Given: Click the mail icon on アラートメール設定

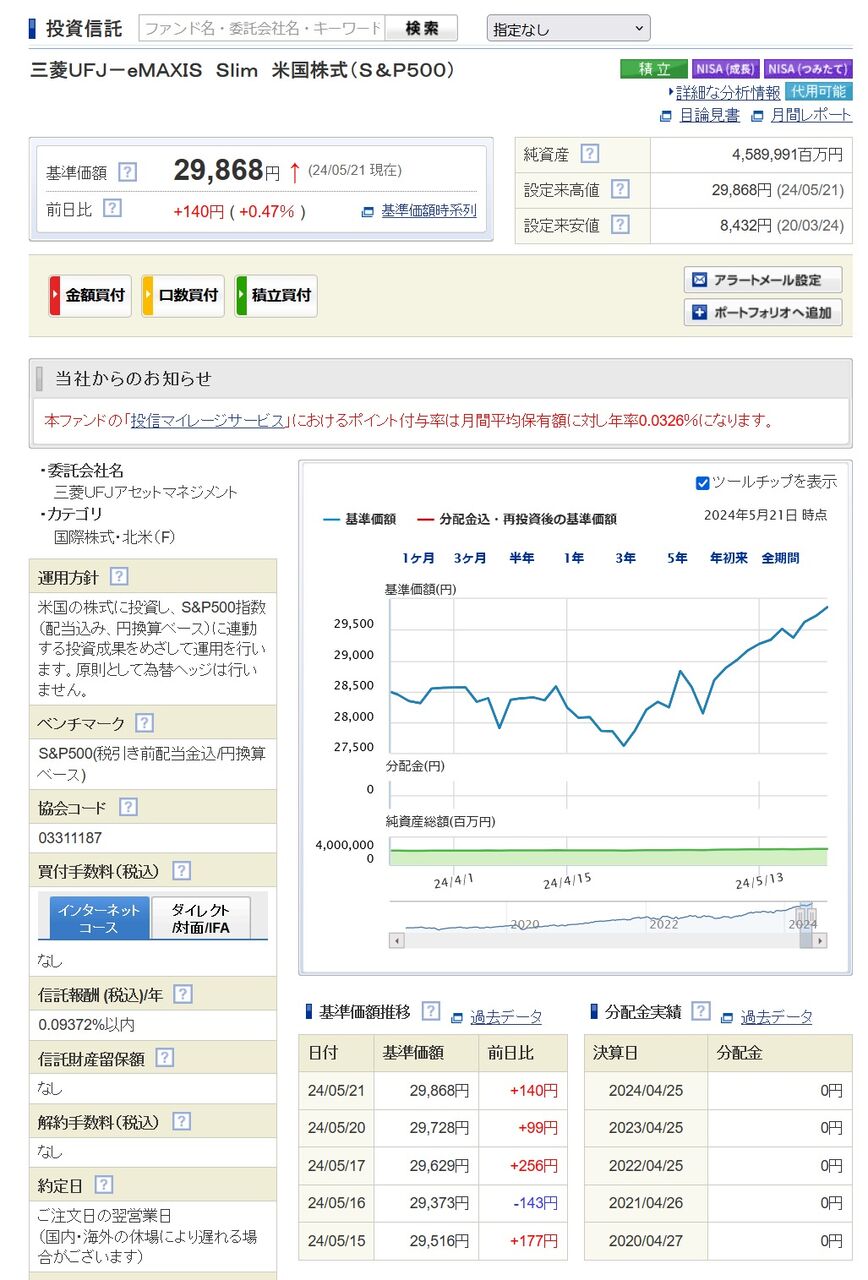Looking at the screenshot, I should (x=700, y=280).
